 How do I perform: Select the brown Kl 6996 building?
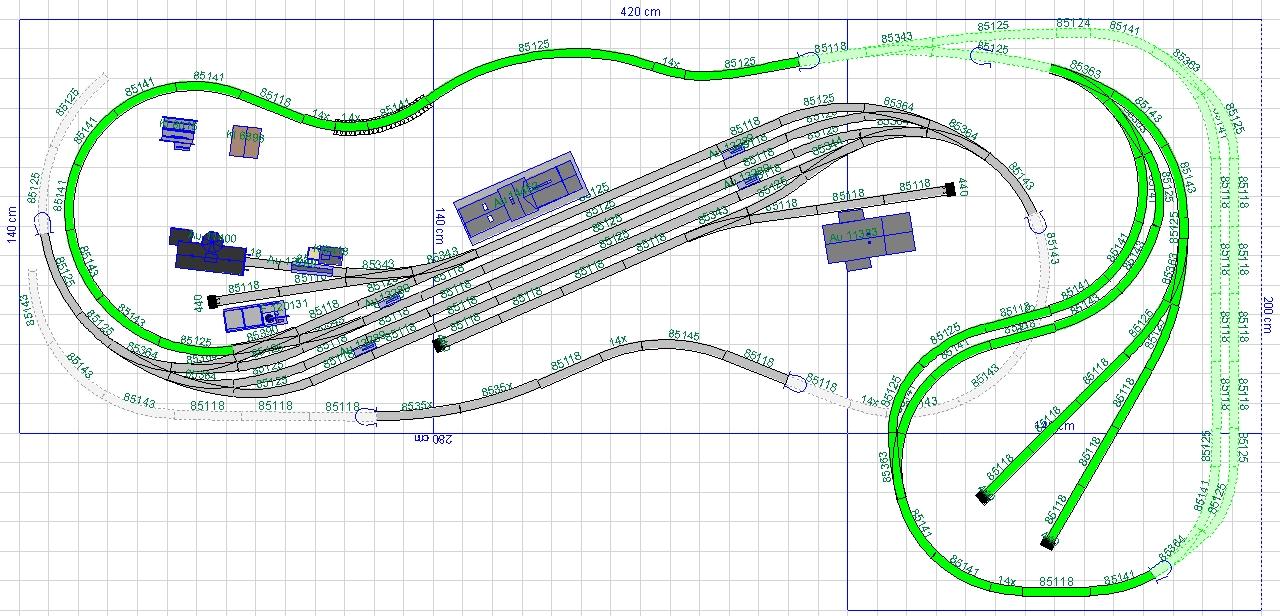245,142
